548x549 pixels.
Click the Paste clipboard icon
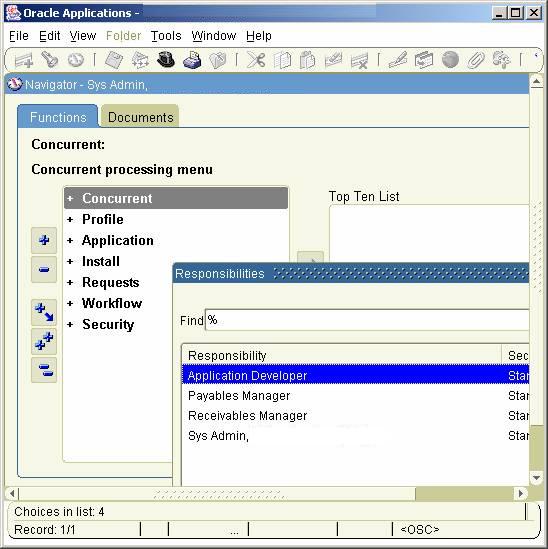point(307,60)
